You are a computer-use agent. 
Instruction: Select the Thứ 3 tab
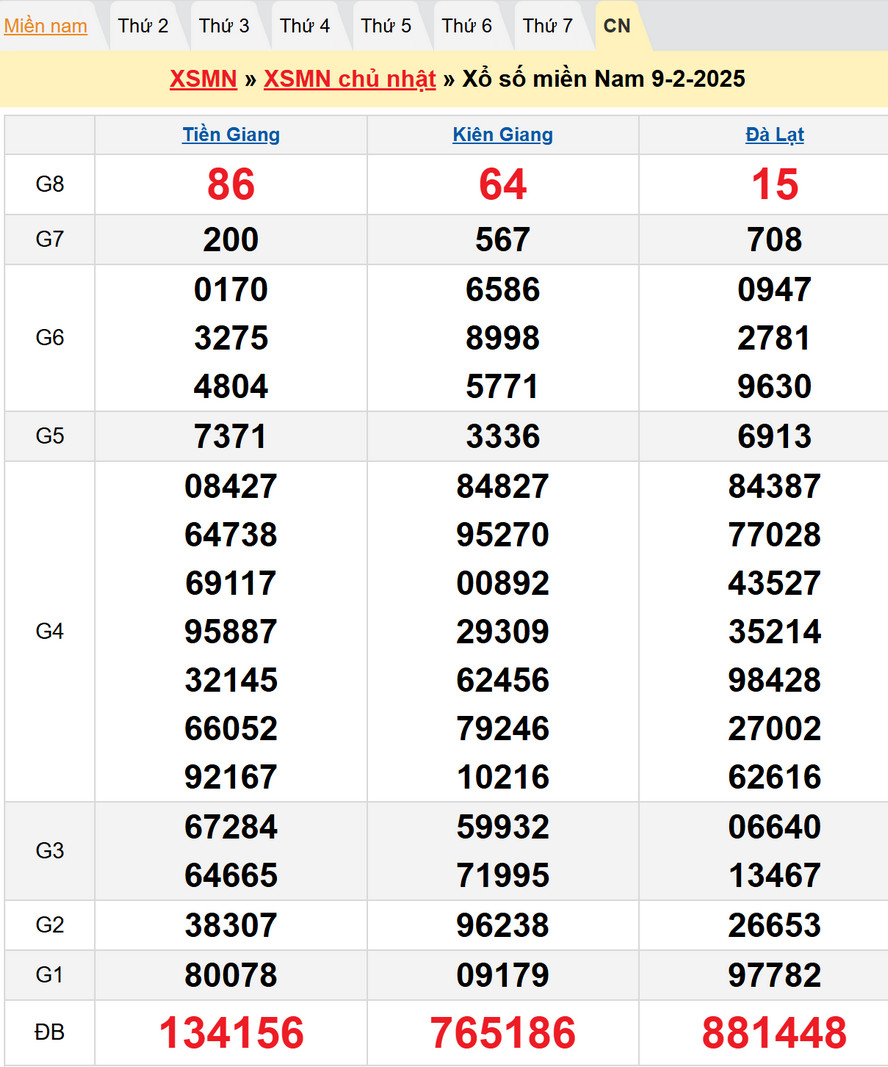click(x=224, y=26)
